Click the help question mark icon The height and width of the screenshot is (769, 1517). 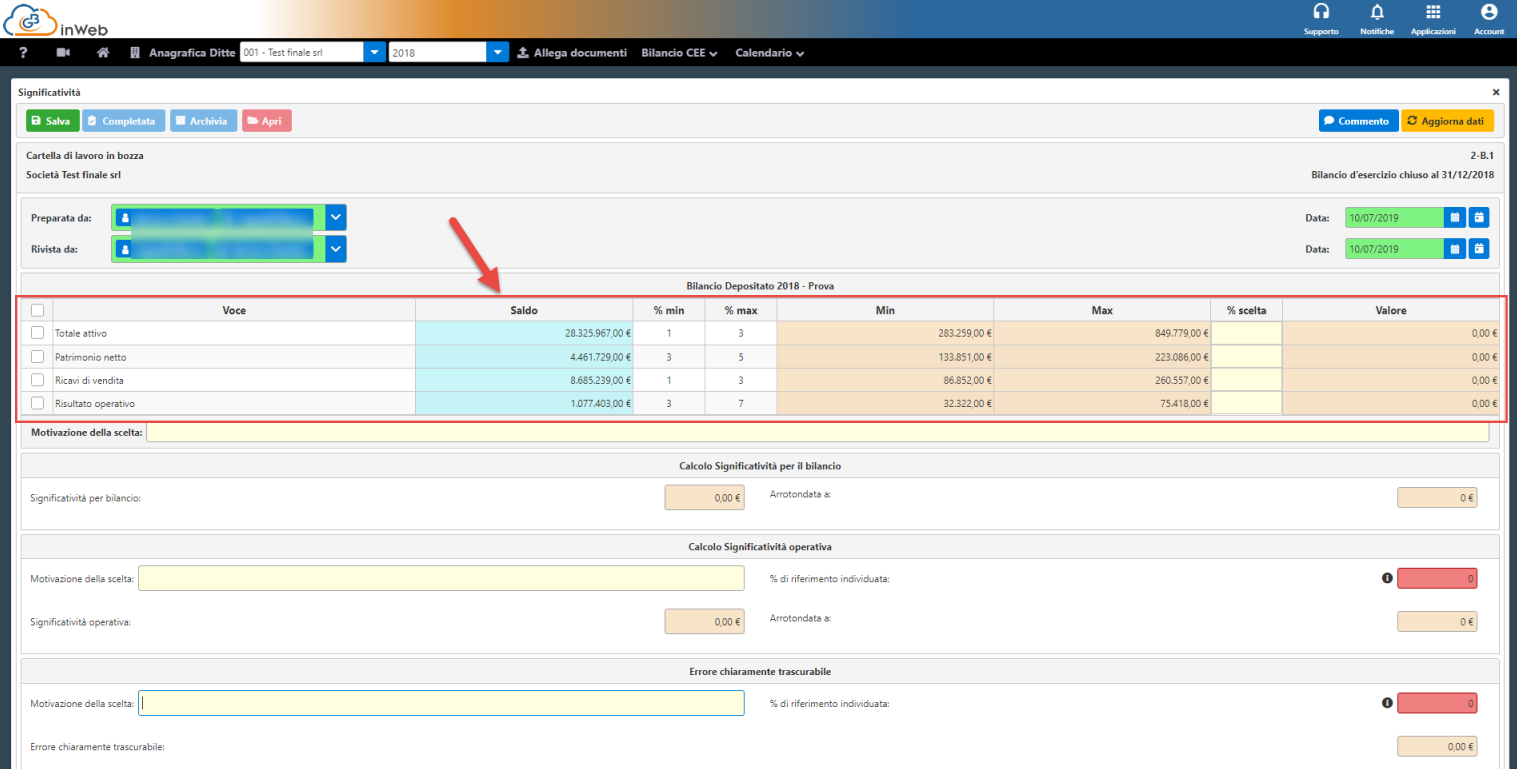[23, 52]
